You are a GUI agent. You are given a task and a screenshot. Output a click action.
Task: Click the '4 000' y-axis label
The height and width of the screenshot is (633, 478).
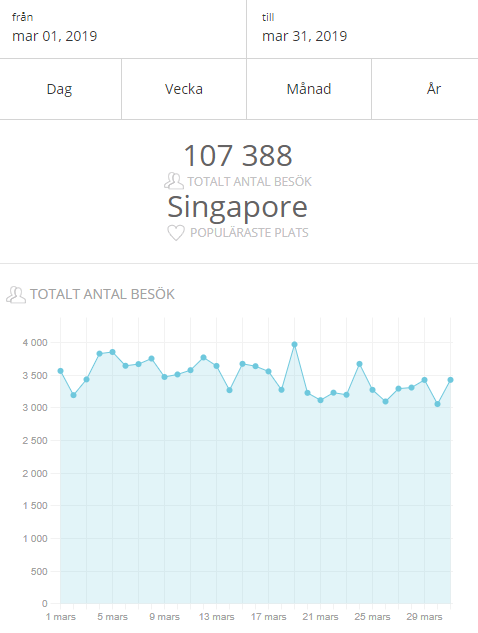(35, 343)
